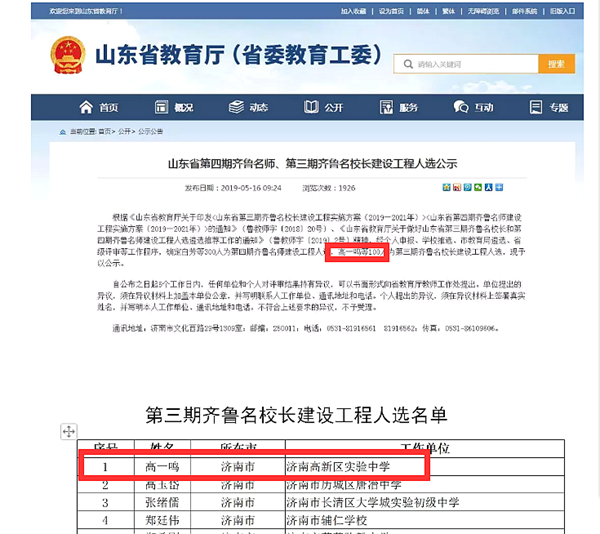Click the chat bubbles icon beside 互动
This screenshot has width=600, height=534.
point(461,107)
